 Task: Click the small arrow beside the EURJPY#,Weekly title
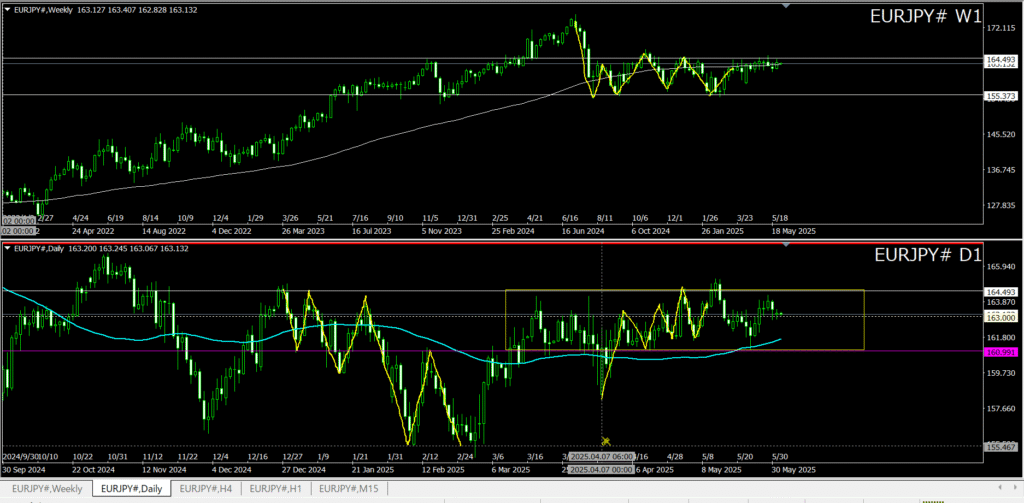pyautogui.click(x=7, y=10)
